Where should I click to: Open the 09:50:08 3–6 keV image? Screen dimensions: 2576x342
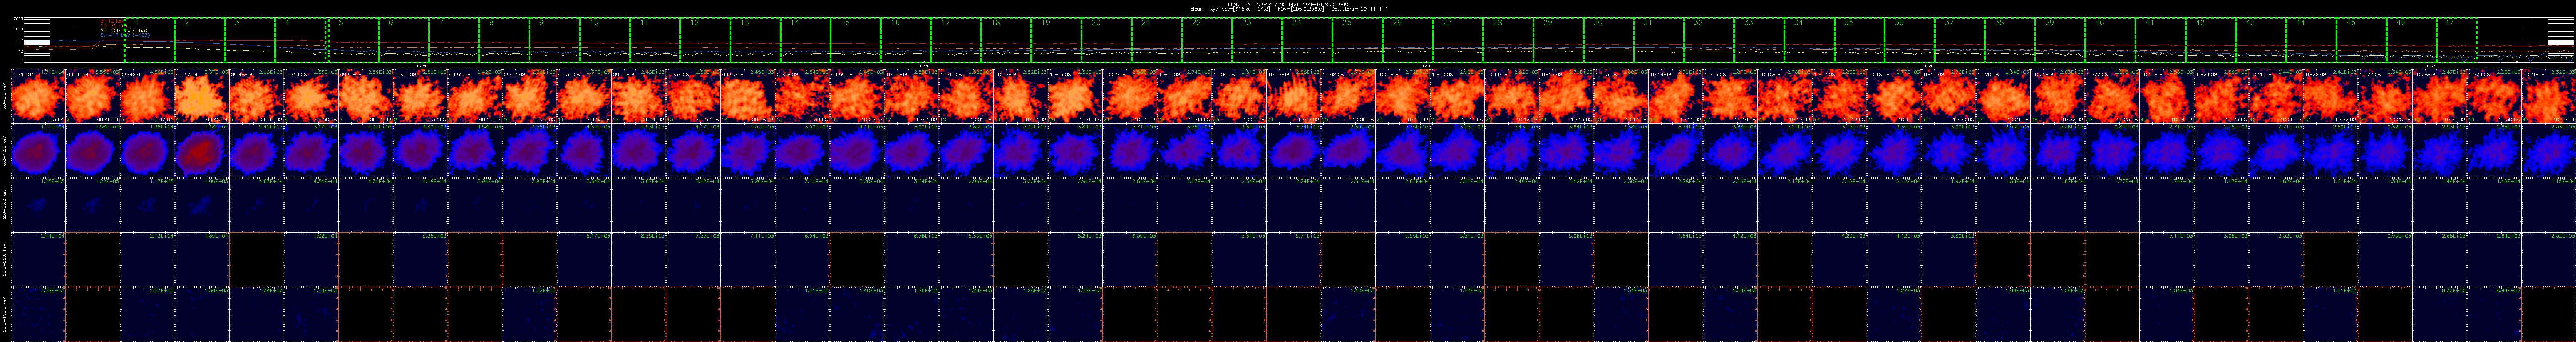click(366, 96)
